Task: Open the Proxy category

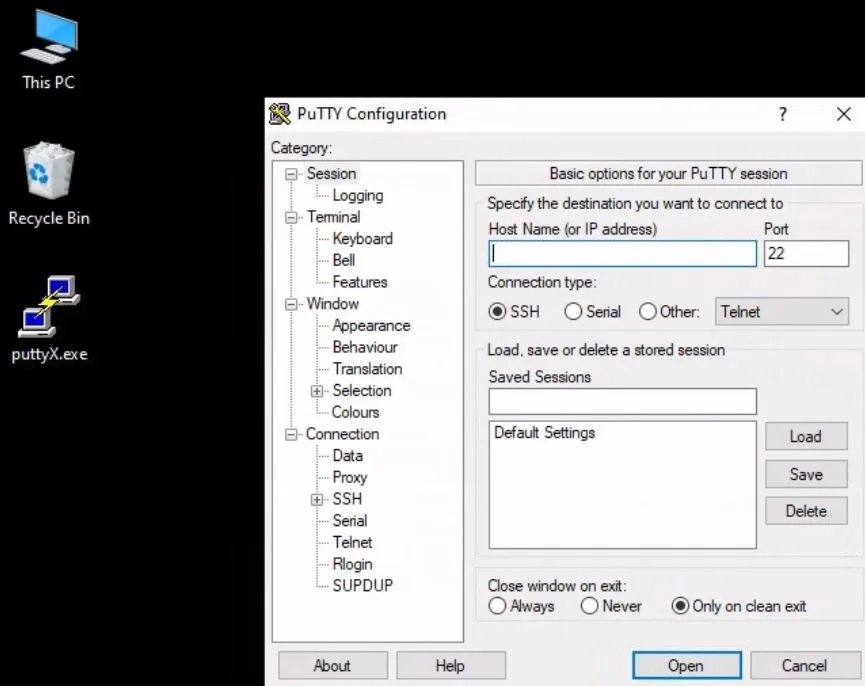Action: (350, 477)
